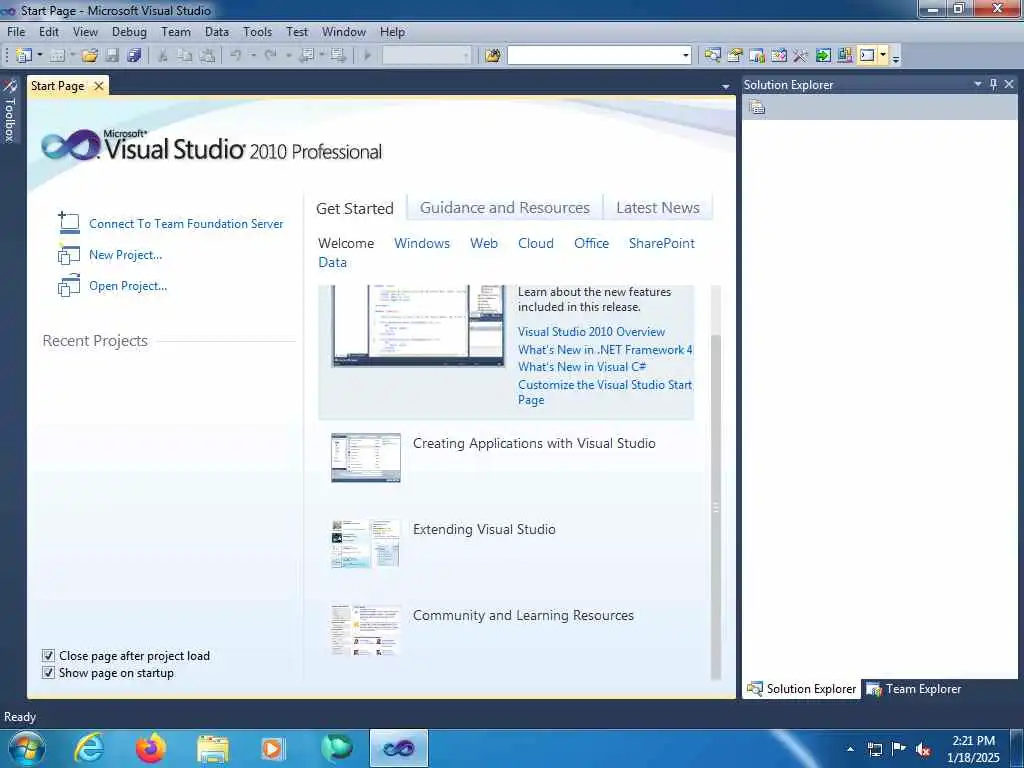Click the Toolbox hammer-and-wrench toolbar icon
The width and height of the screenshot is (1024, 768).
click(x=801, y=56)
